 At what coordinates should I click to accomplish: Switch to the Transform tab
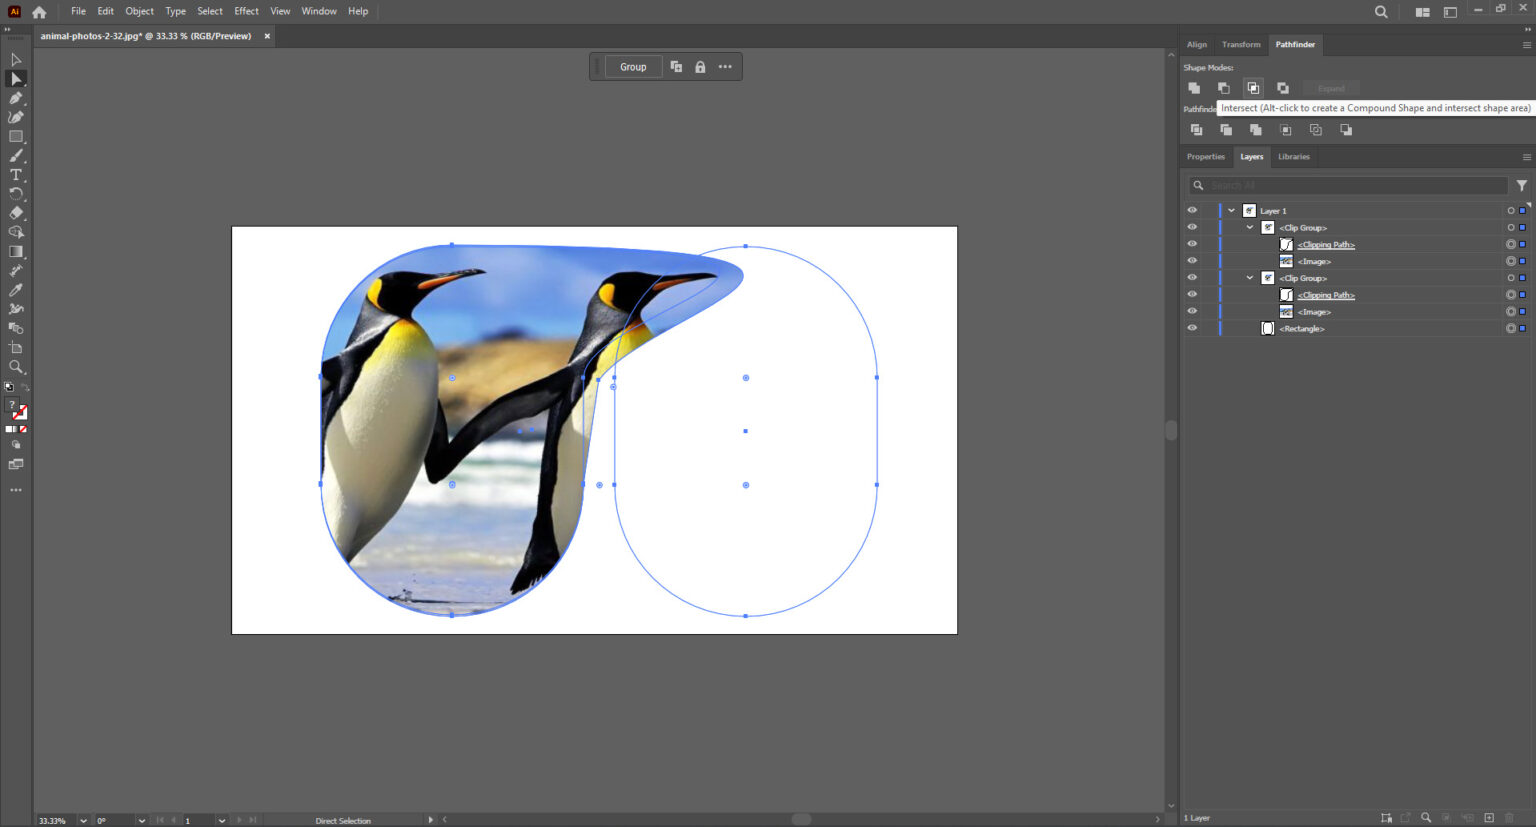pos(1241,44)
